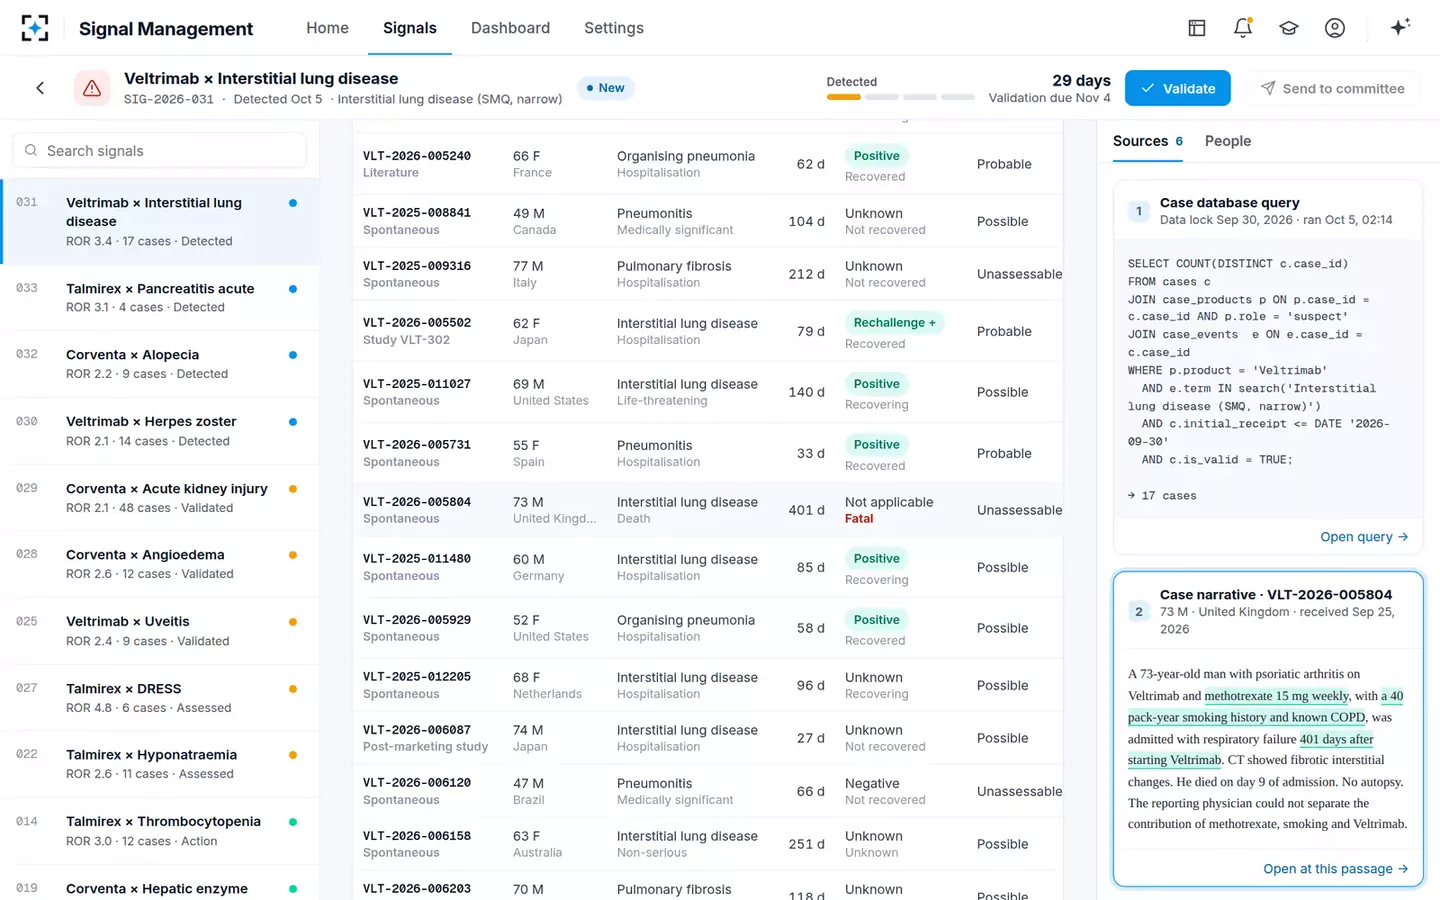Image resolution: width=1440 pixels, height=900 pixels.
Task: Open case VLT-2025-008841
Action: 417,213
